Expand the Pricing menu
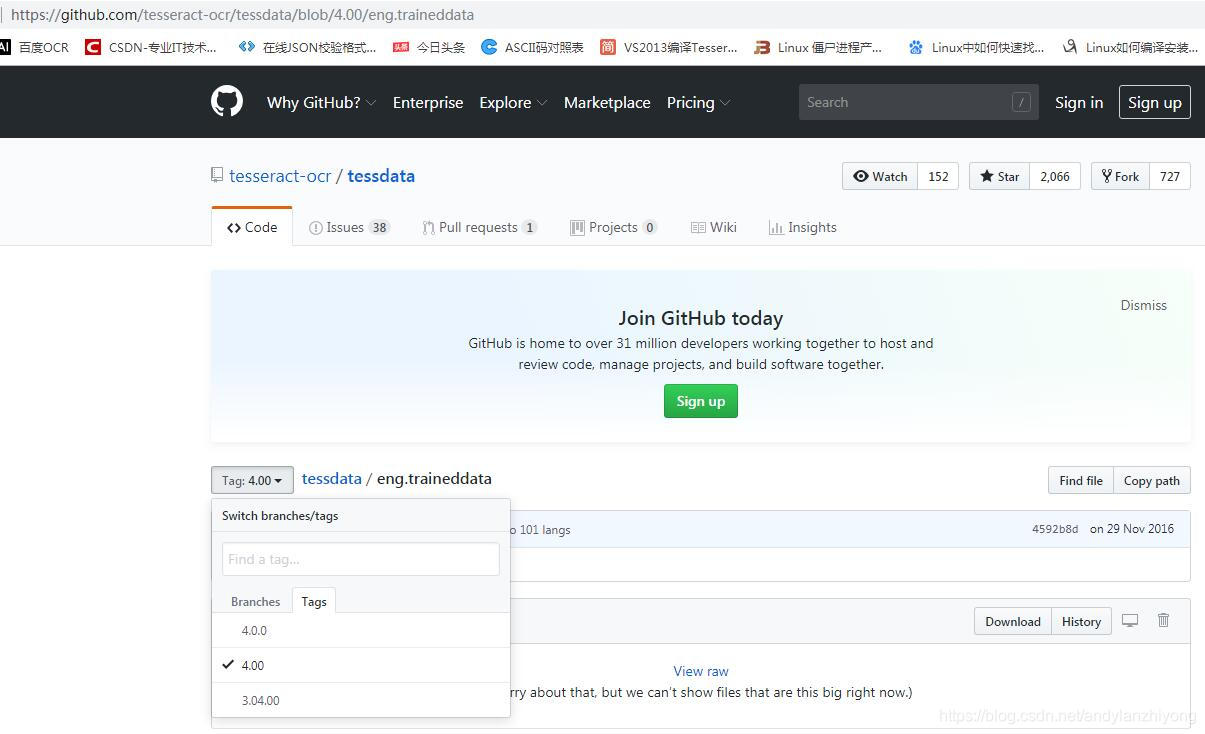The height and width of the screenshot is (734, 1205). (698, 102)
